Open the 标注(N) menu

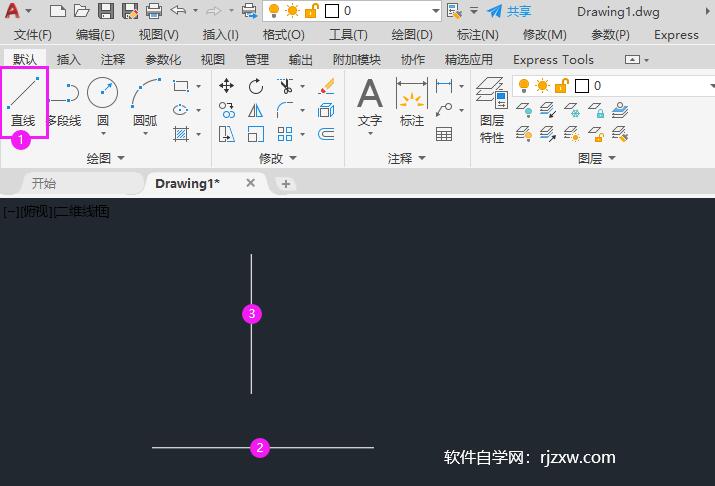click(477, 35)
